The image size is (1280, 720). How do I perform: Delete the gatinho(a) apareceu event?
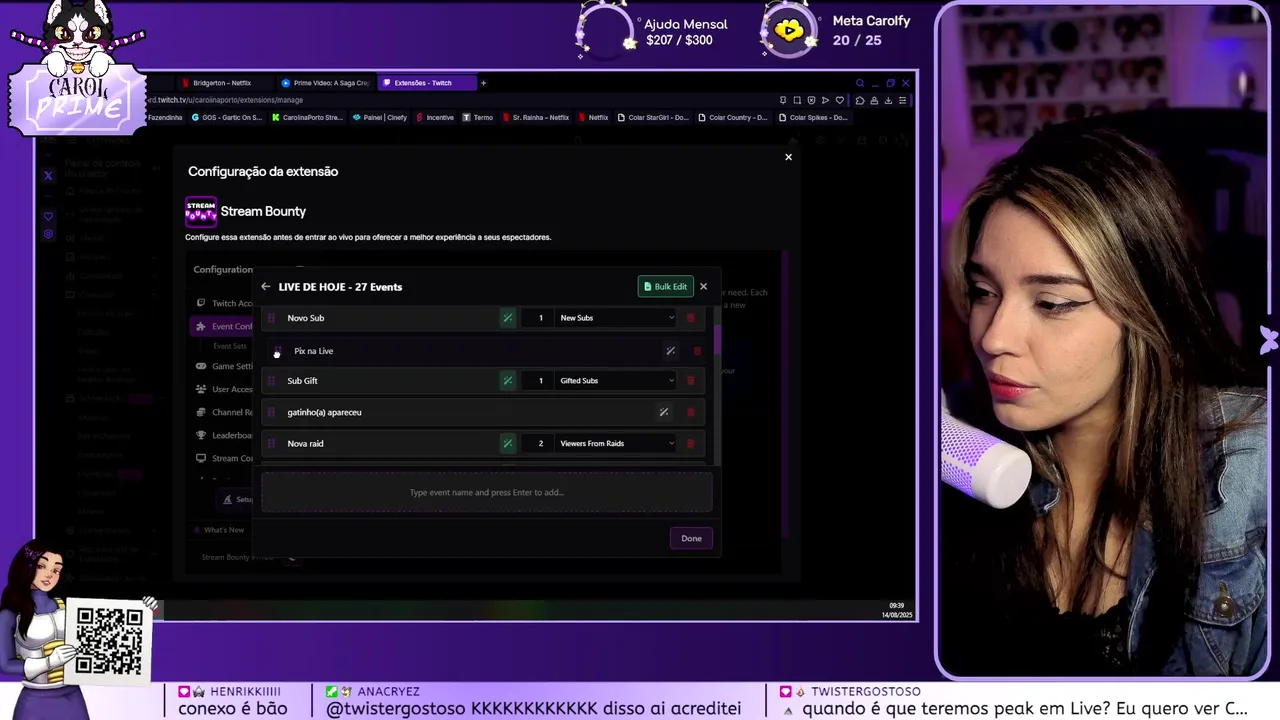[x=690, y=412]
